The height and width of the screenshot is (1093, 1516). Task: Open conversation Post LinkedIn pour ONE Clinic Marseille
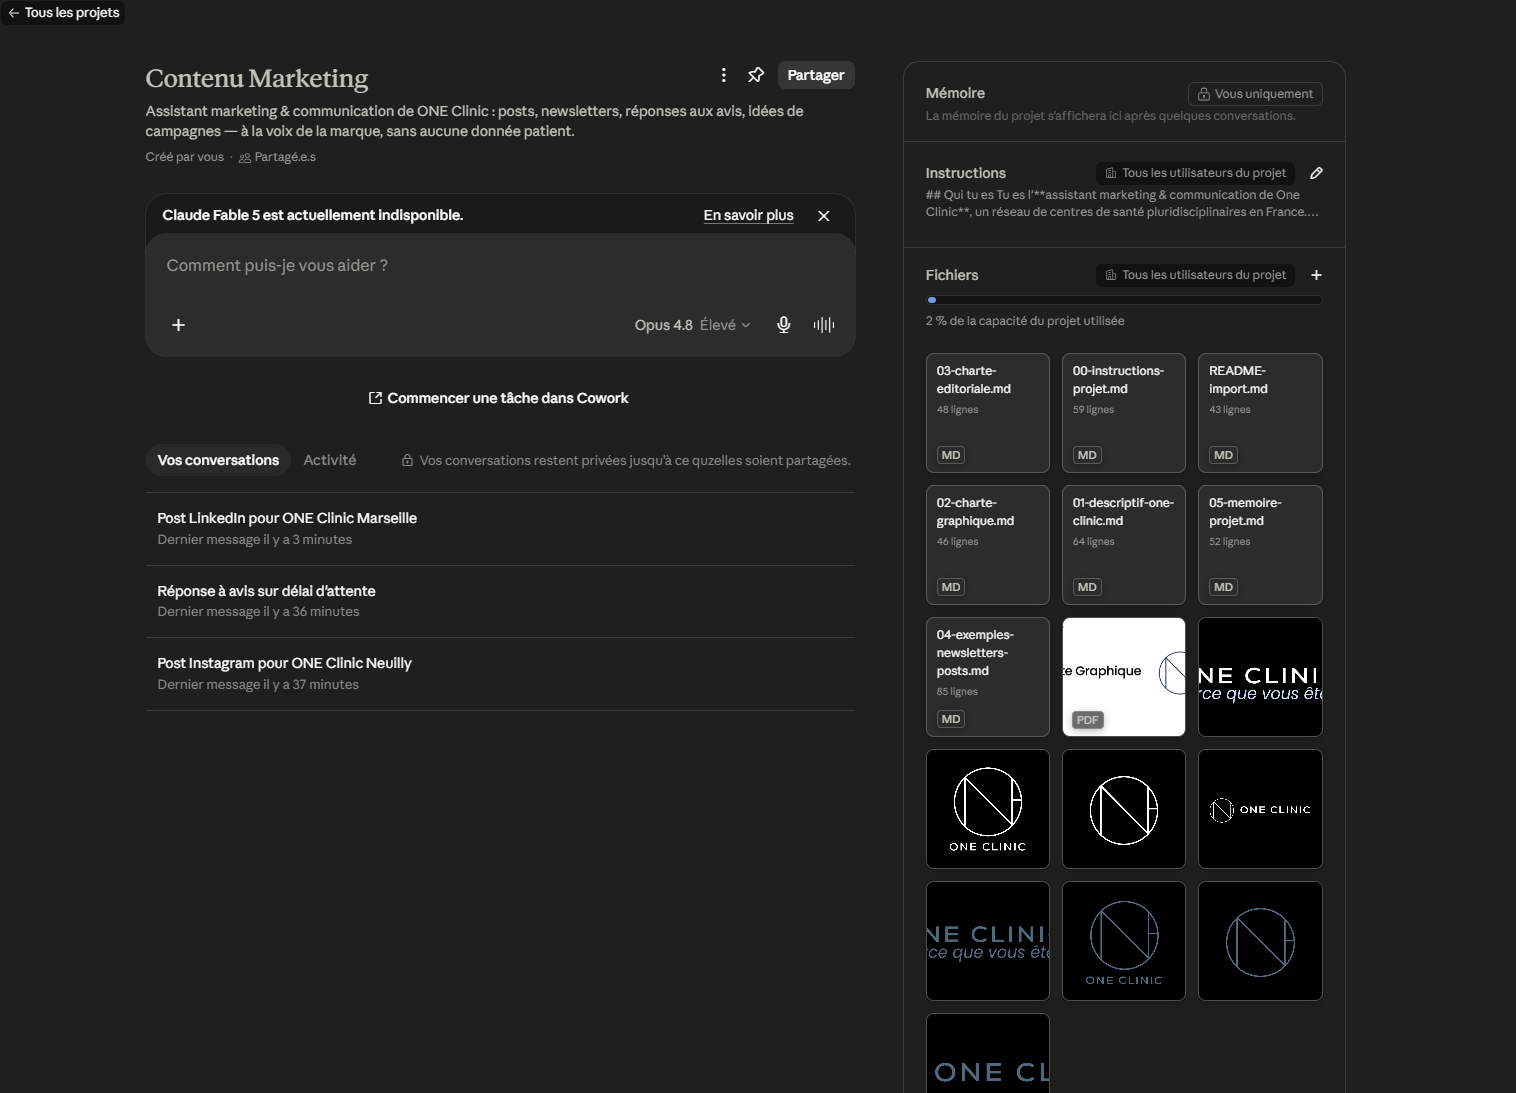point(500,529)
